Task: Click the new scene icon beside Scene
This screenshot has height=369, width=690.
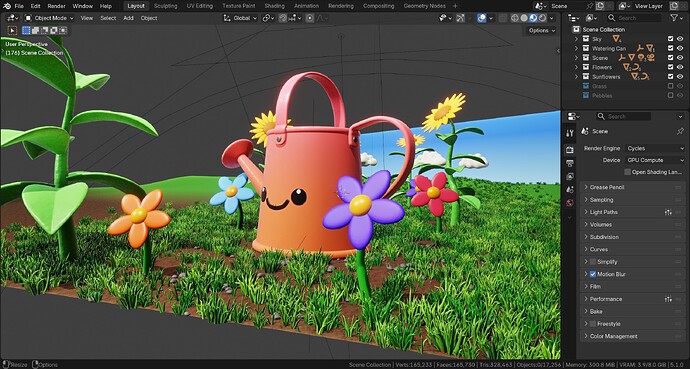Action: (x=600, y=6)
